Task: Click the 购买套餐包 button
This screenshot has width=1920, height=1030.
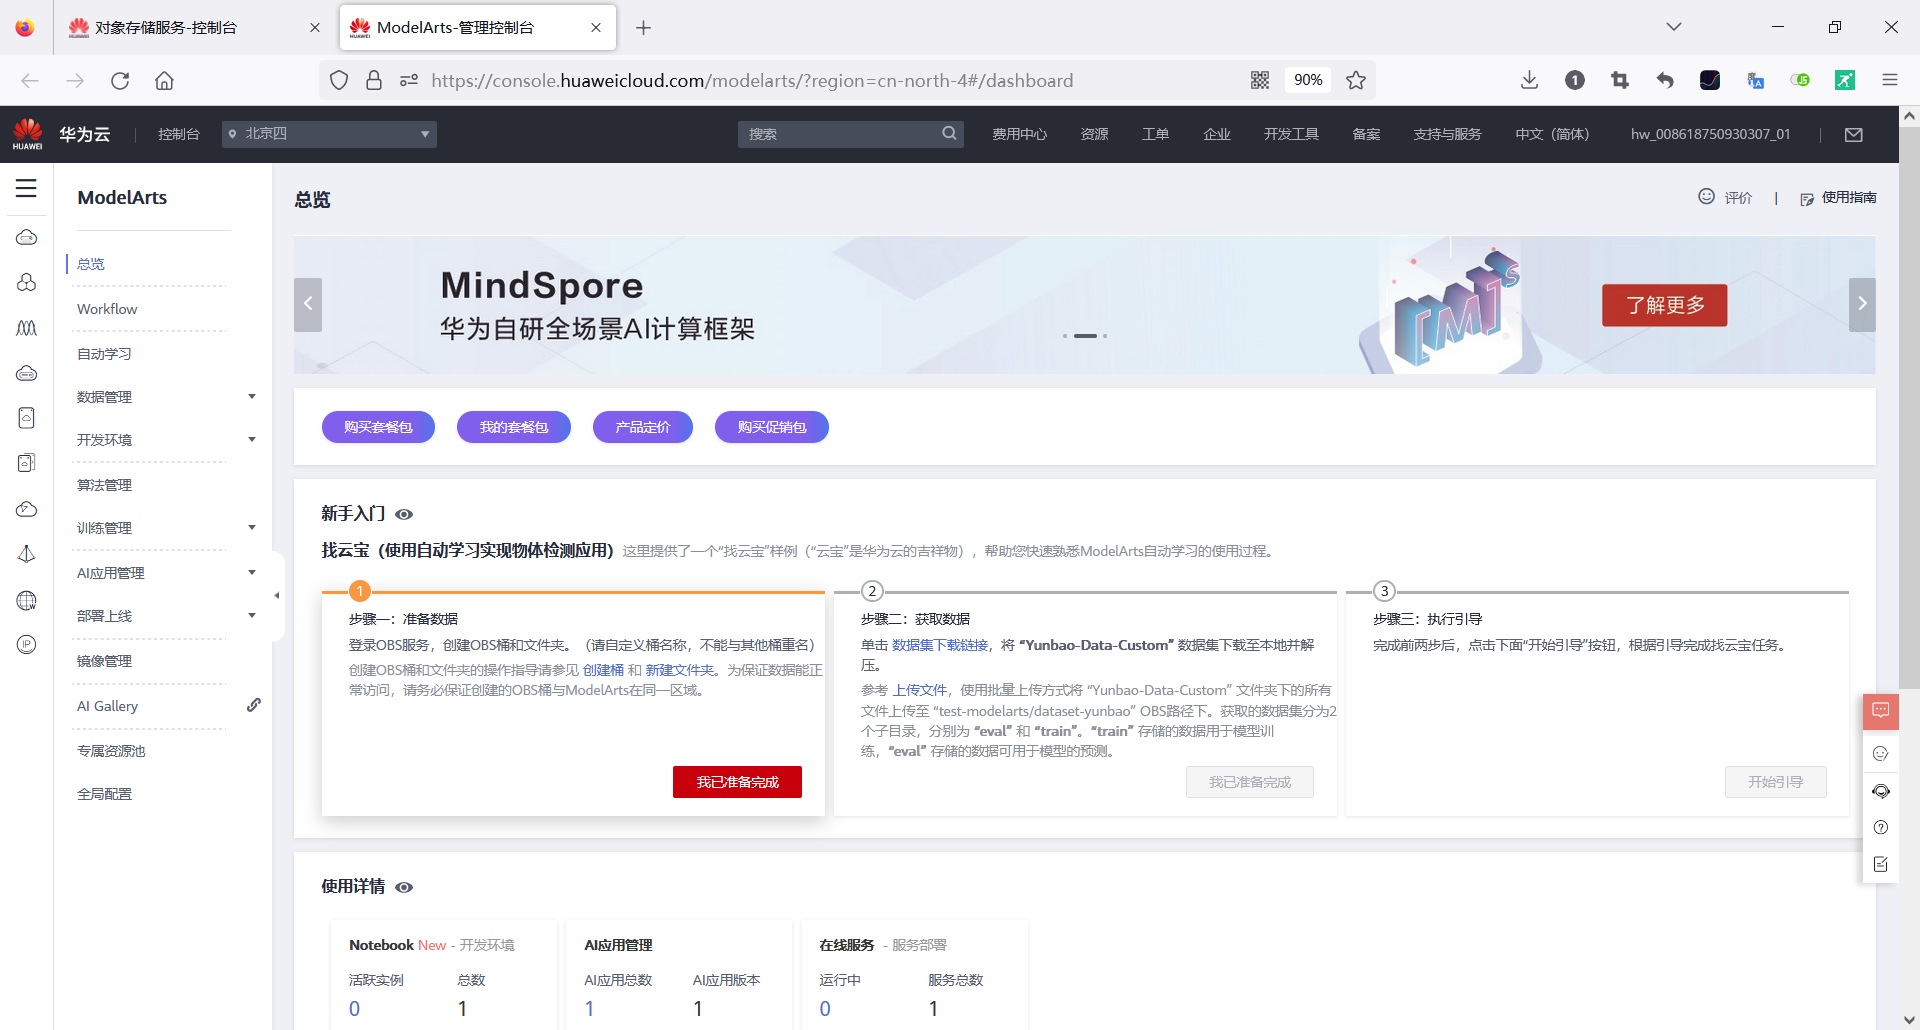Action: tap(378, 427)
